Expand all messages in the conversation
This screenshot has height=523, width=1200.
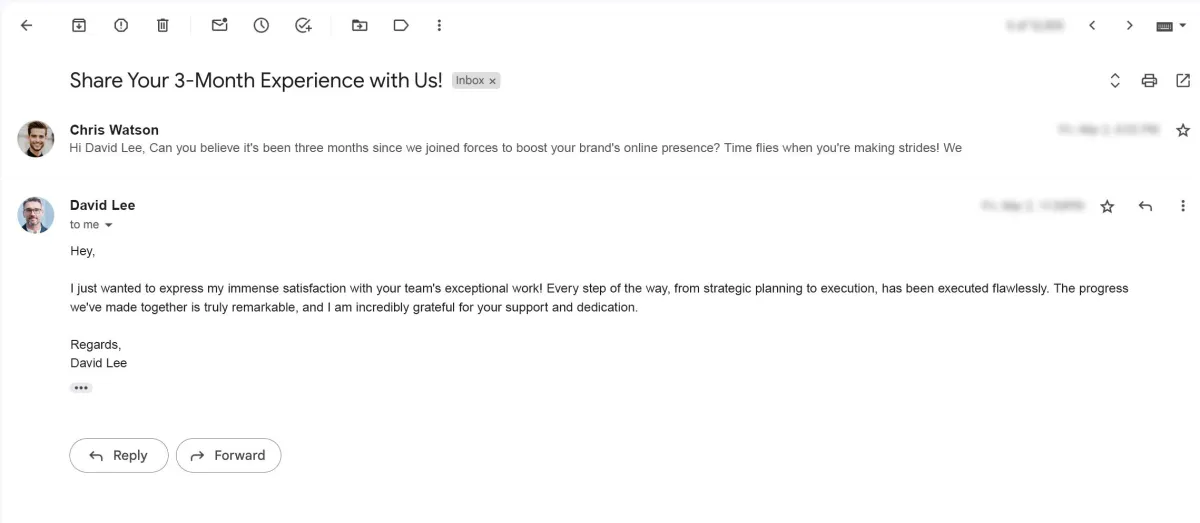(1115, 81)
